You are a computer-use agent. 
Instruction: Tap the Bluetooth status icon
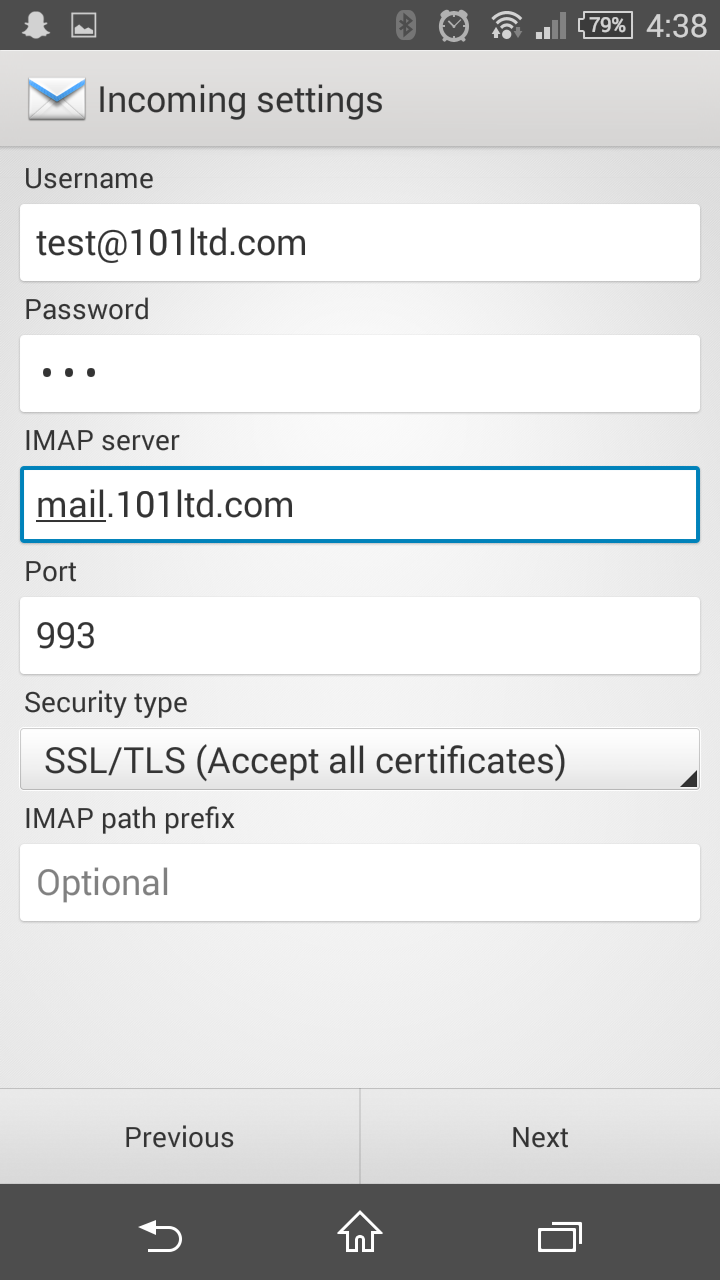click(x=405, y=25)
